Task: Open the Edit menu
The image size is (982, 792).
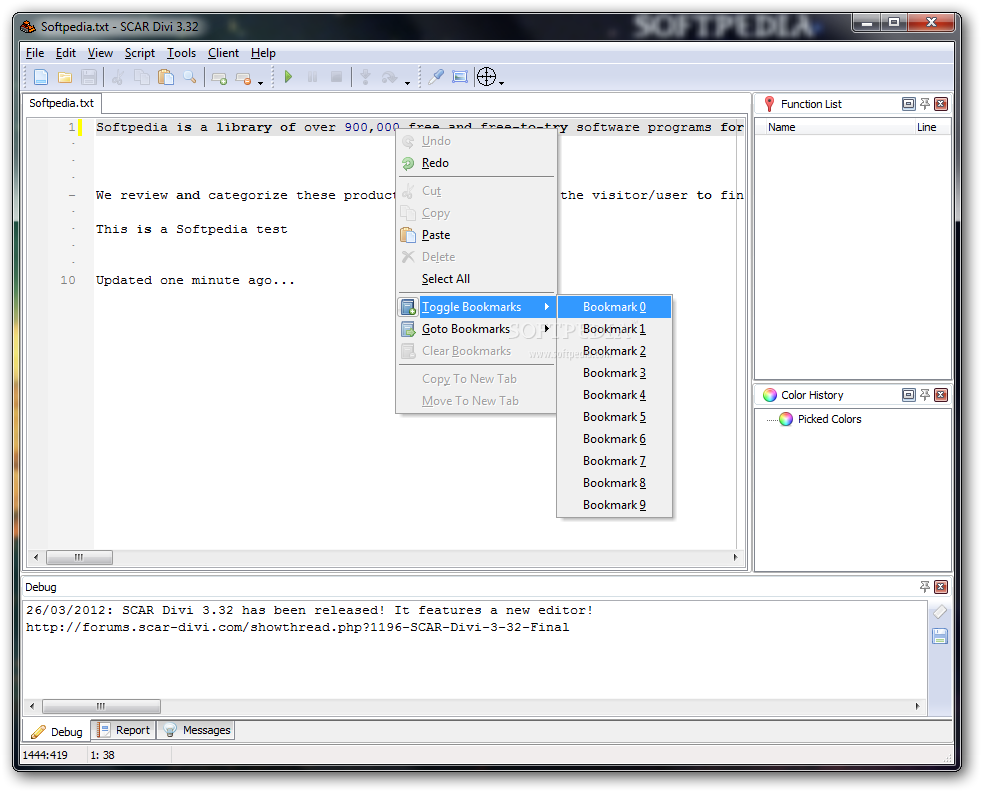Action: coord(66,53)
